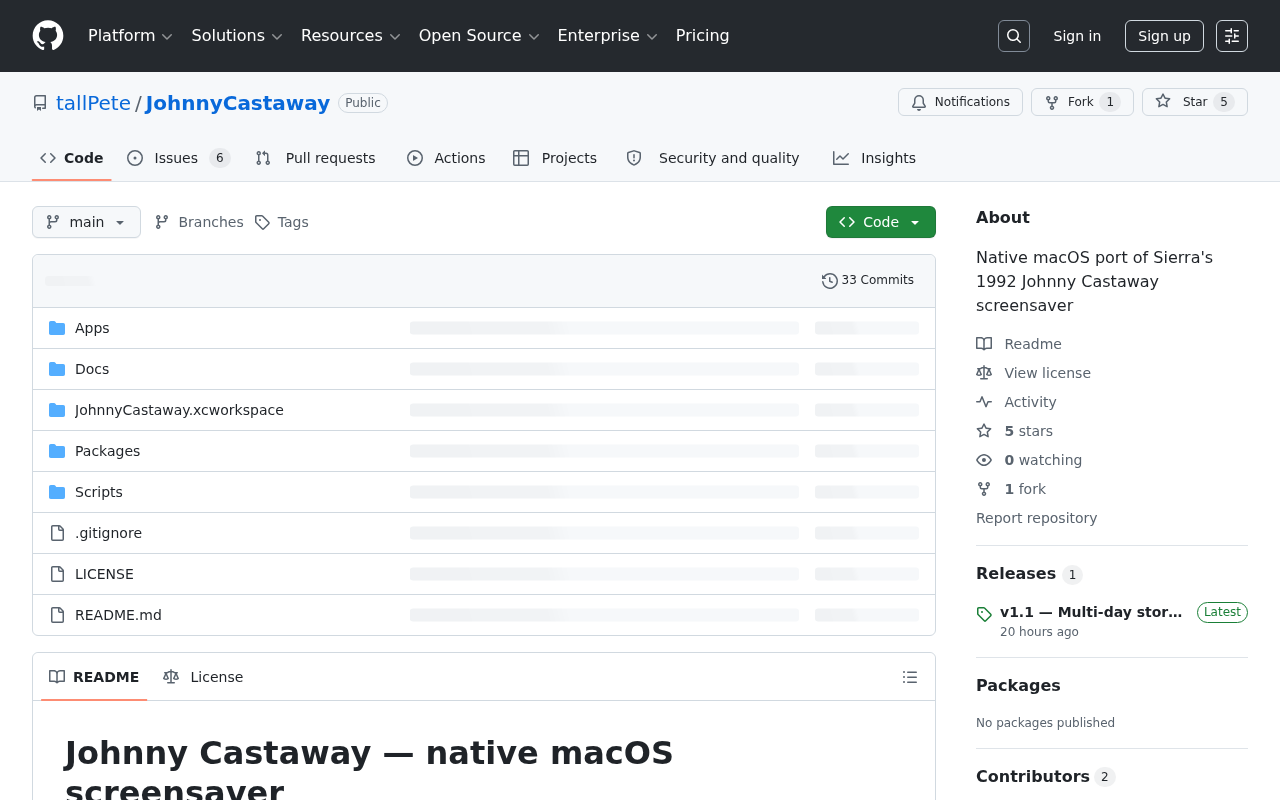This screenshot has width=1280, height=800.
Task: Open the Security and quality tab
Action: (713, 158)
